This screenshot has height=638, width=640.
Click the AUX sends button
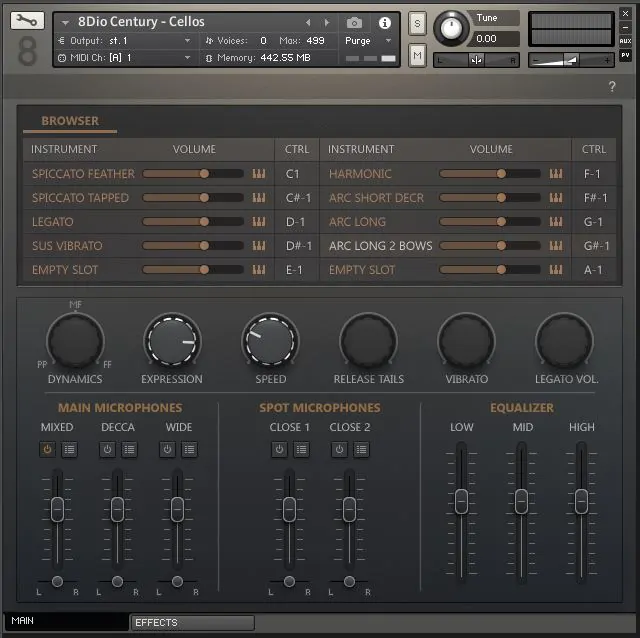pyautogui.click(x=625, y=41)
